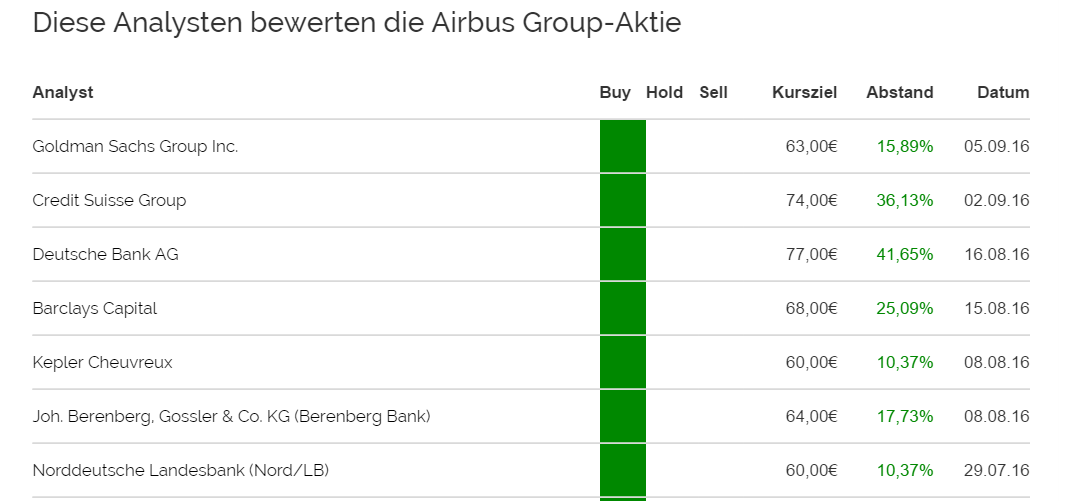Select Deutsche Bank AG analyst name
1074x501 pixels.
click(x=105, y=255)
